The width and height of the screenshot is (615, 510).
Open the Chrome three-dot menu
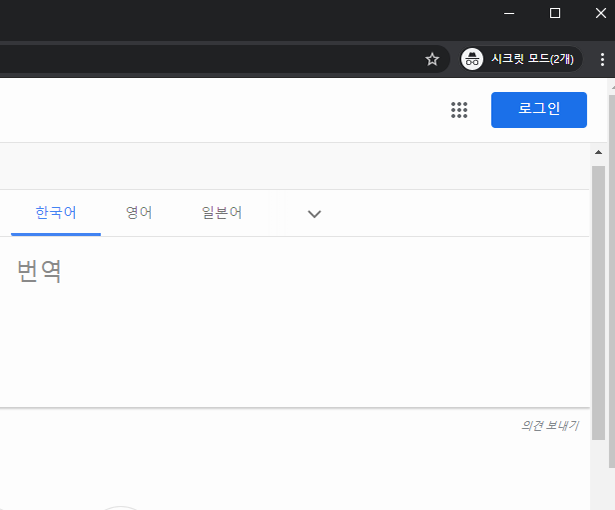pyautogui.click(x=602, y=59)
